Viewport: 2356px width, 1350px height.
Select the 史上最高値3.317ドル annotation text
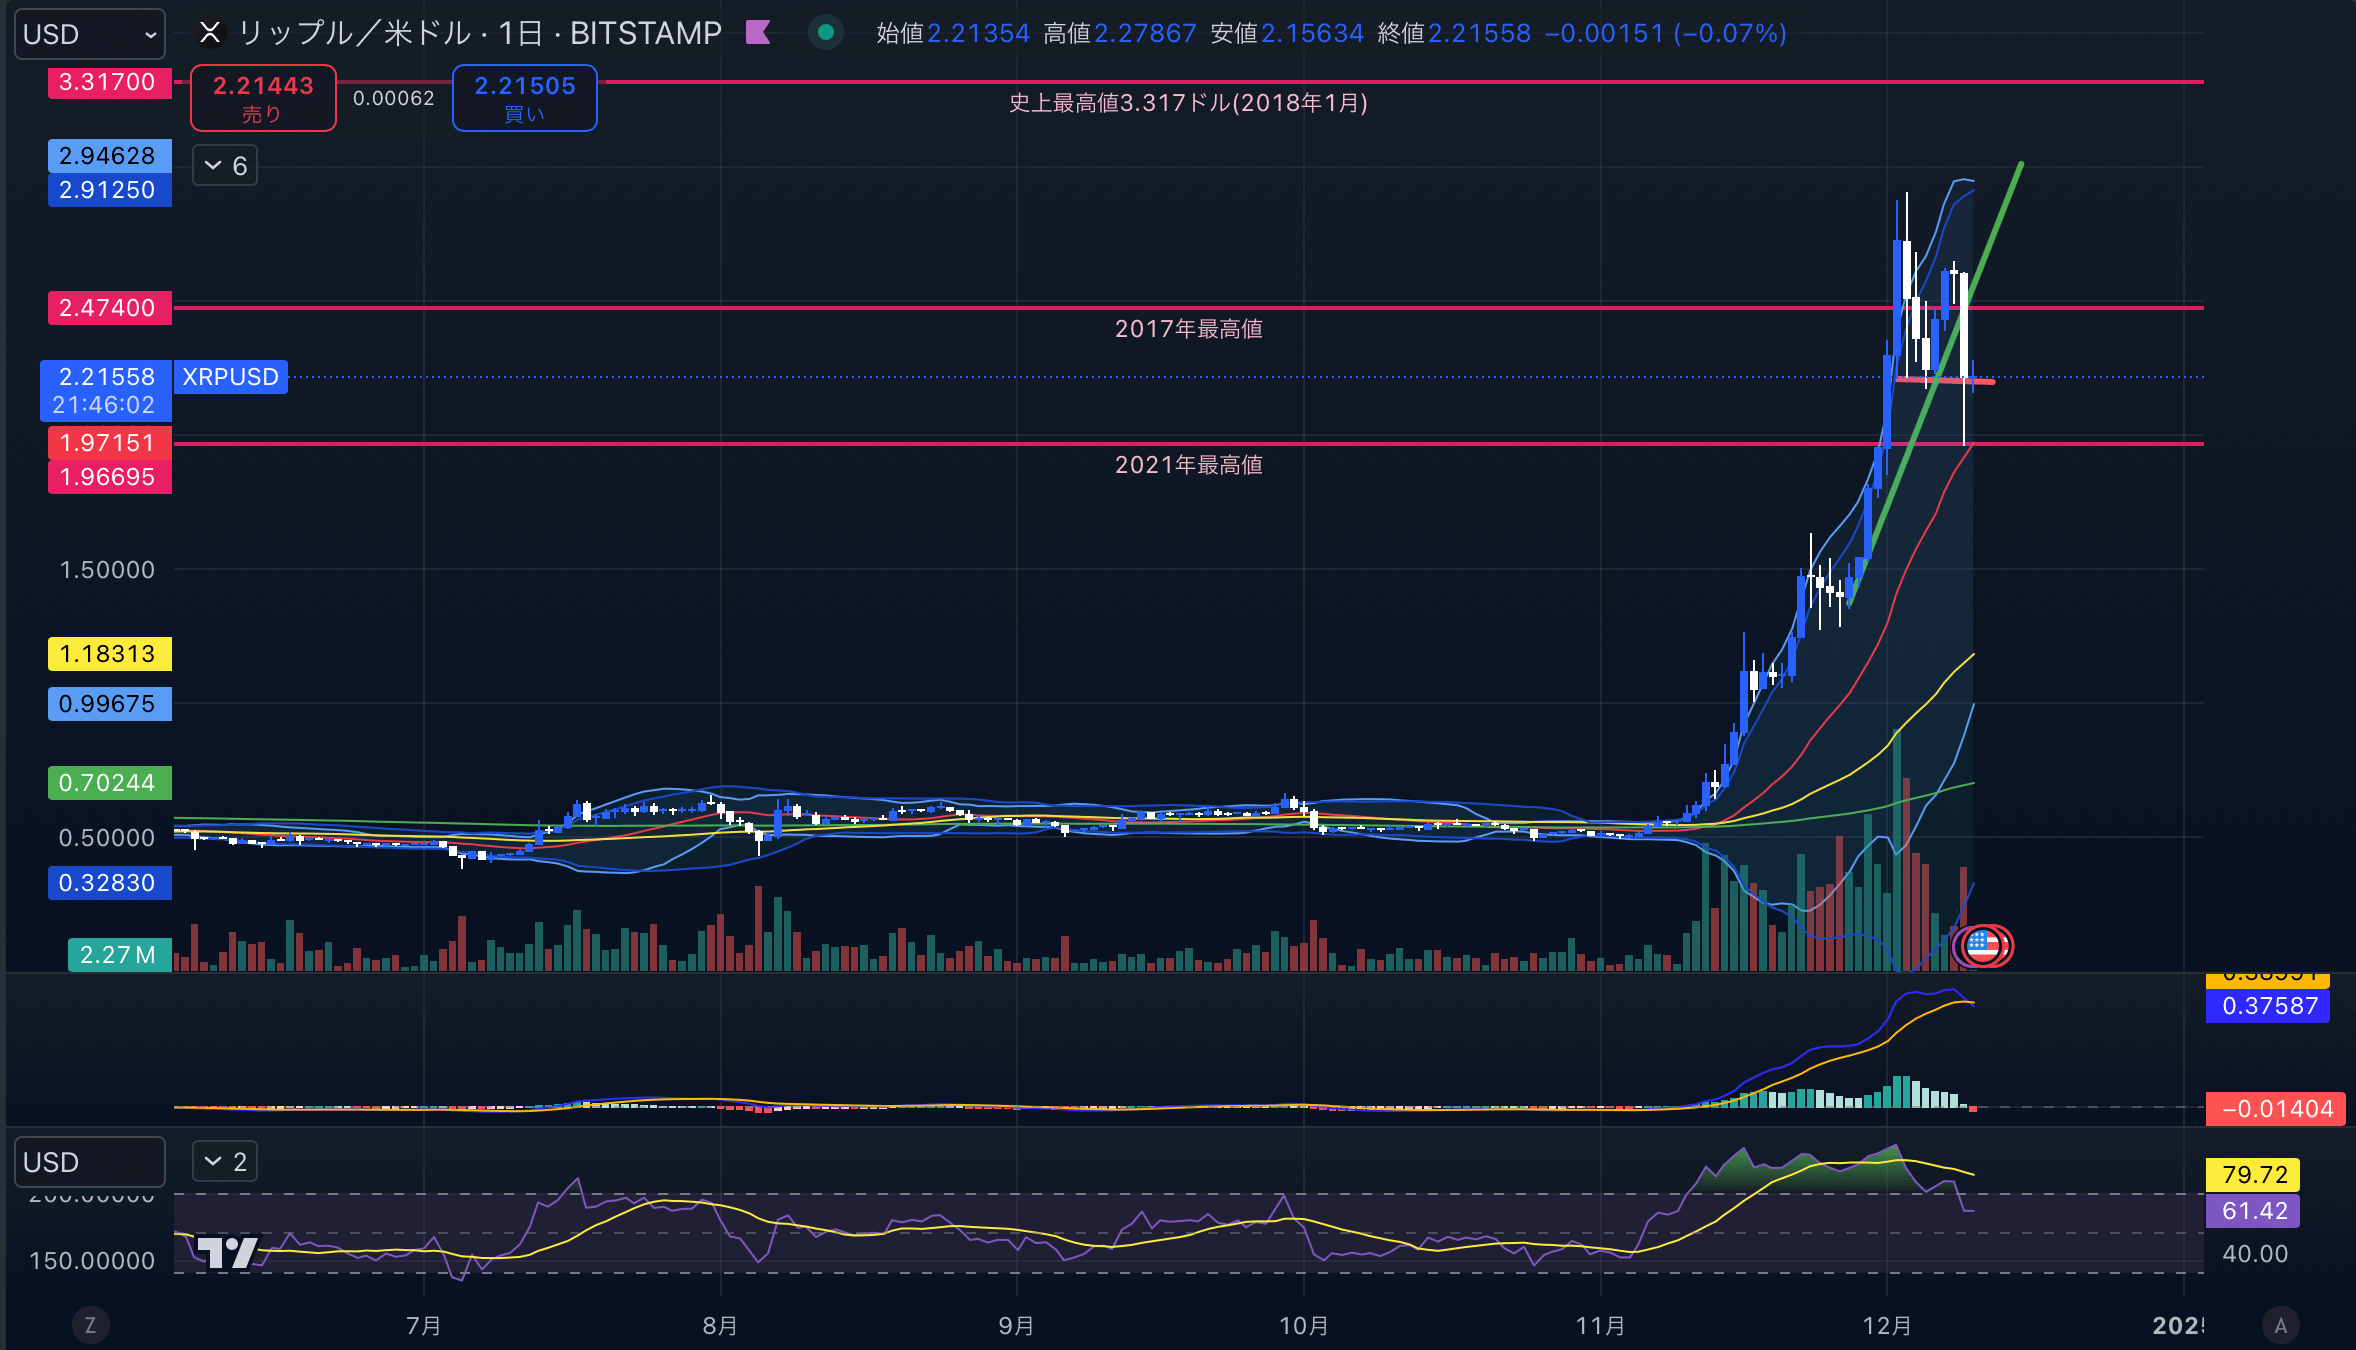tap(1189, 103)
